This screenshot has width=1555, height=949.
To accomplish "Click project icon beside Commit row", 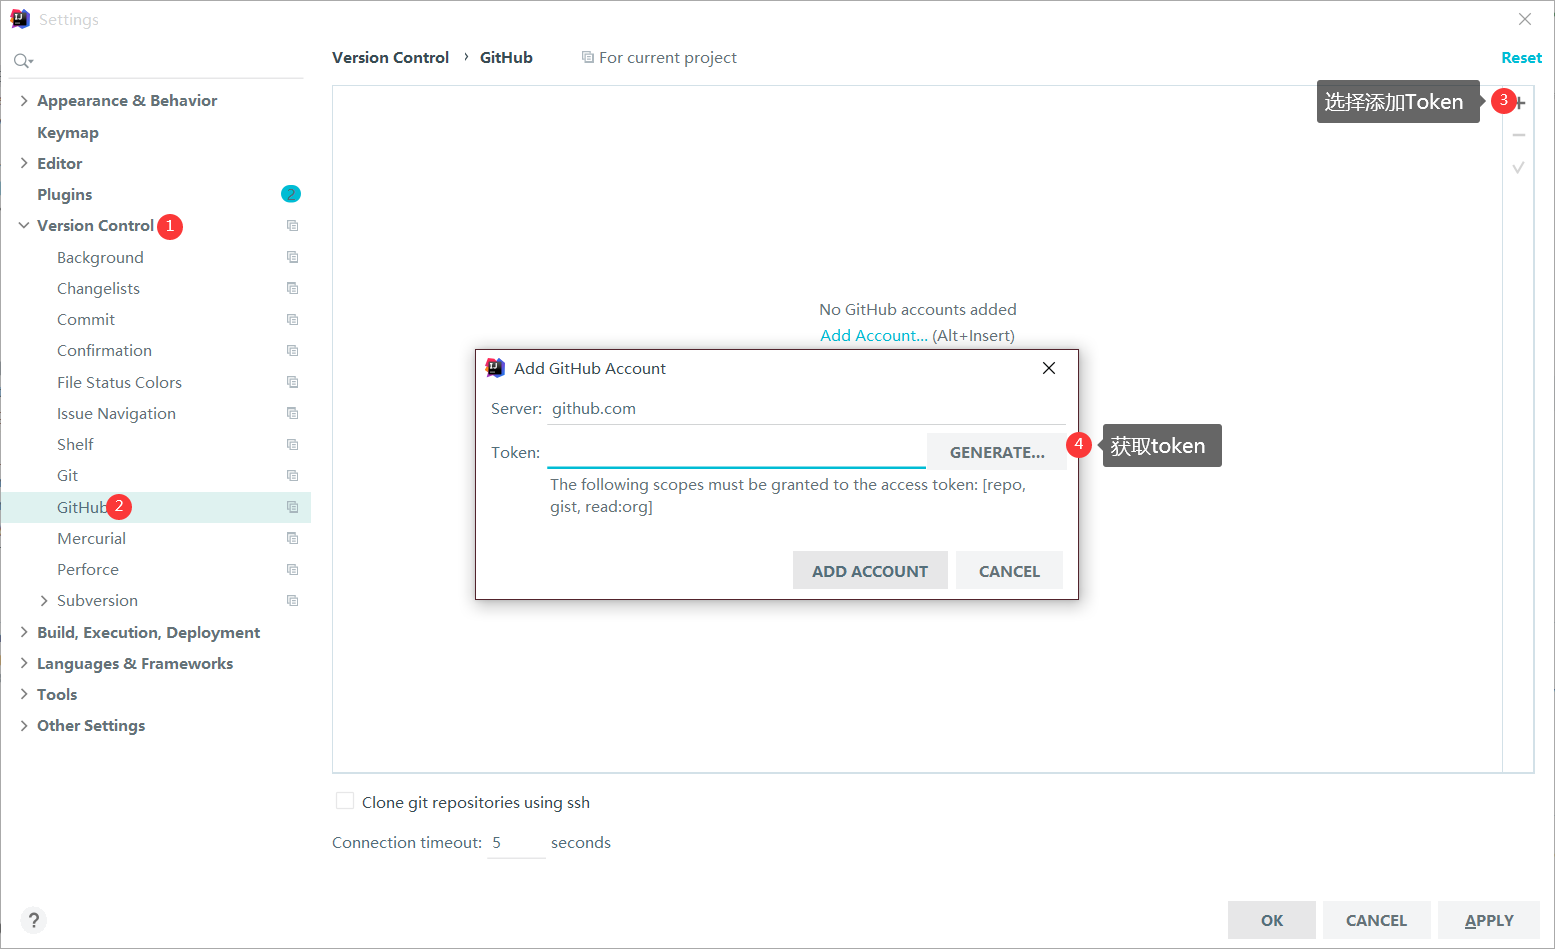I will coord(293,320).
